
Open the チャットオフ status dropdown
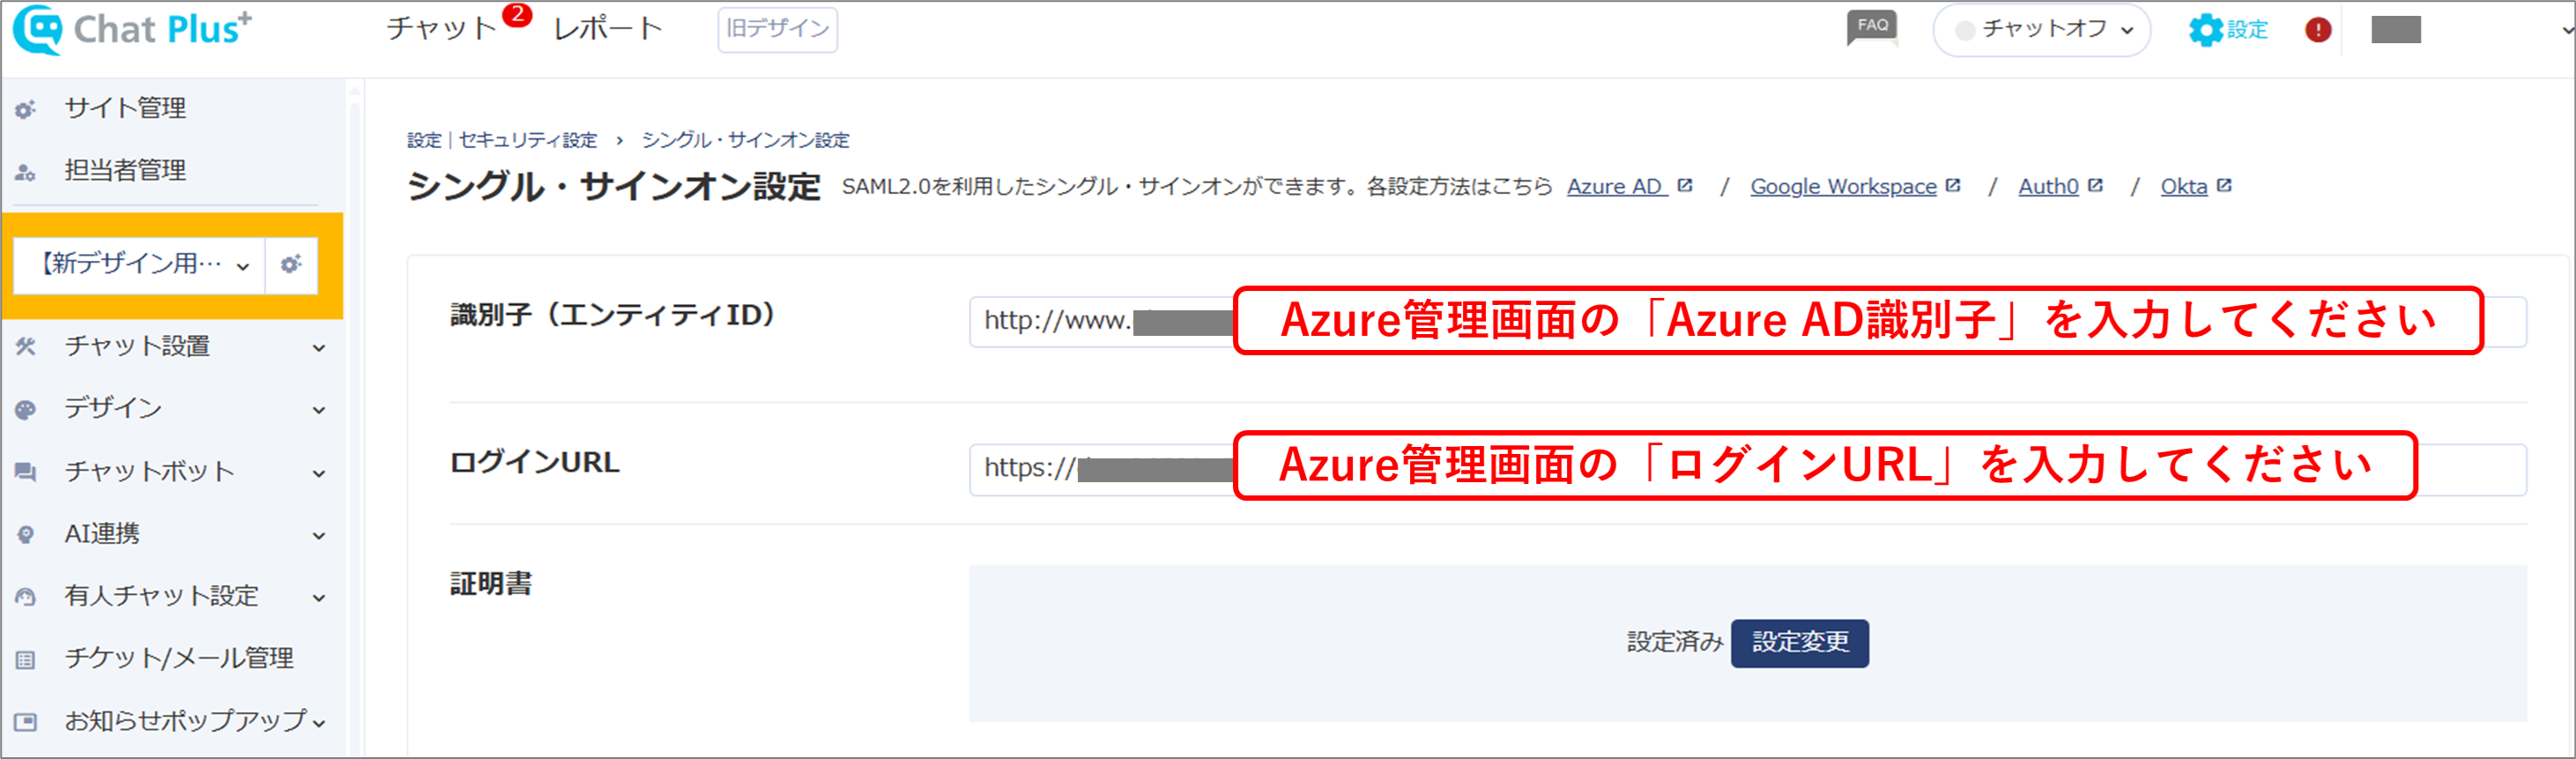(2041, 30)
